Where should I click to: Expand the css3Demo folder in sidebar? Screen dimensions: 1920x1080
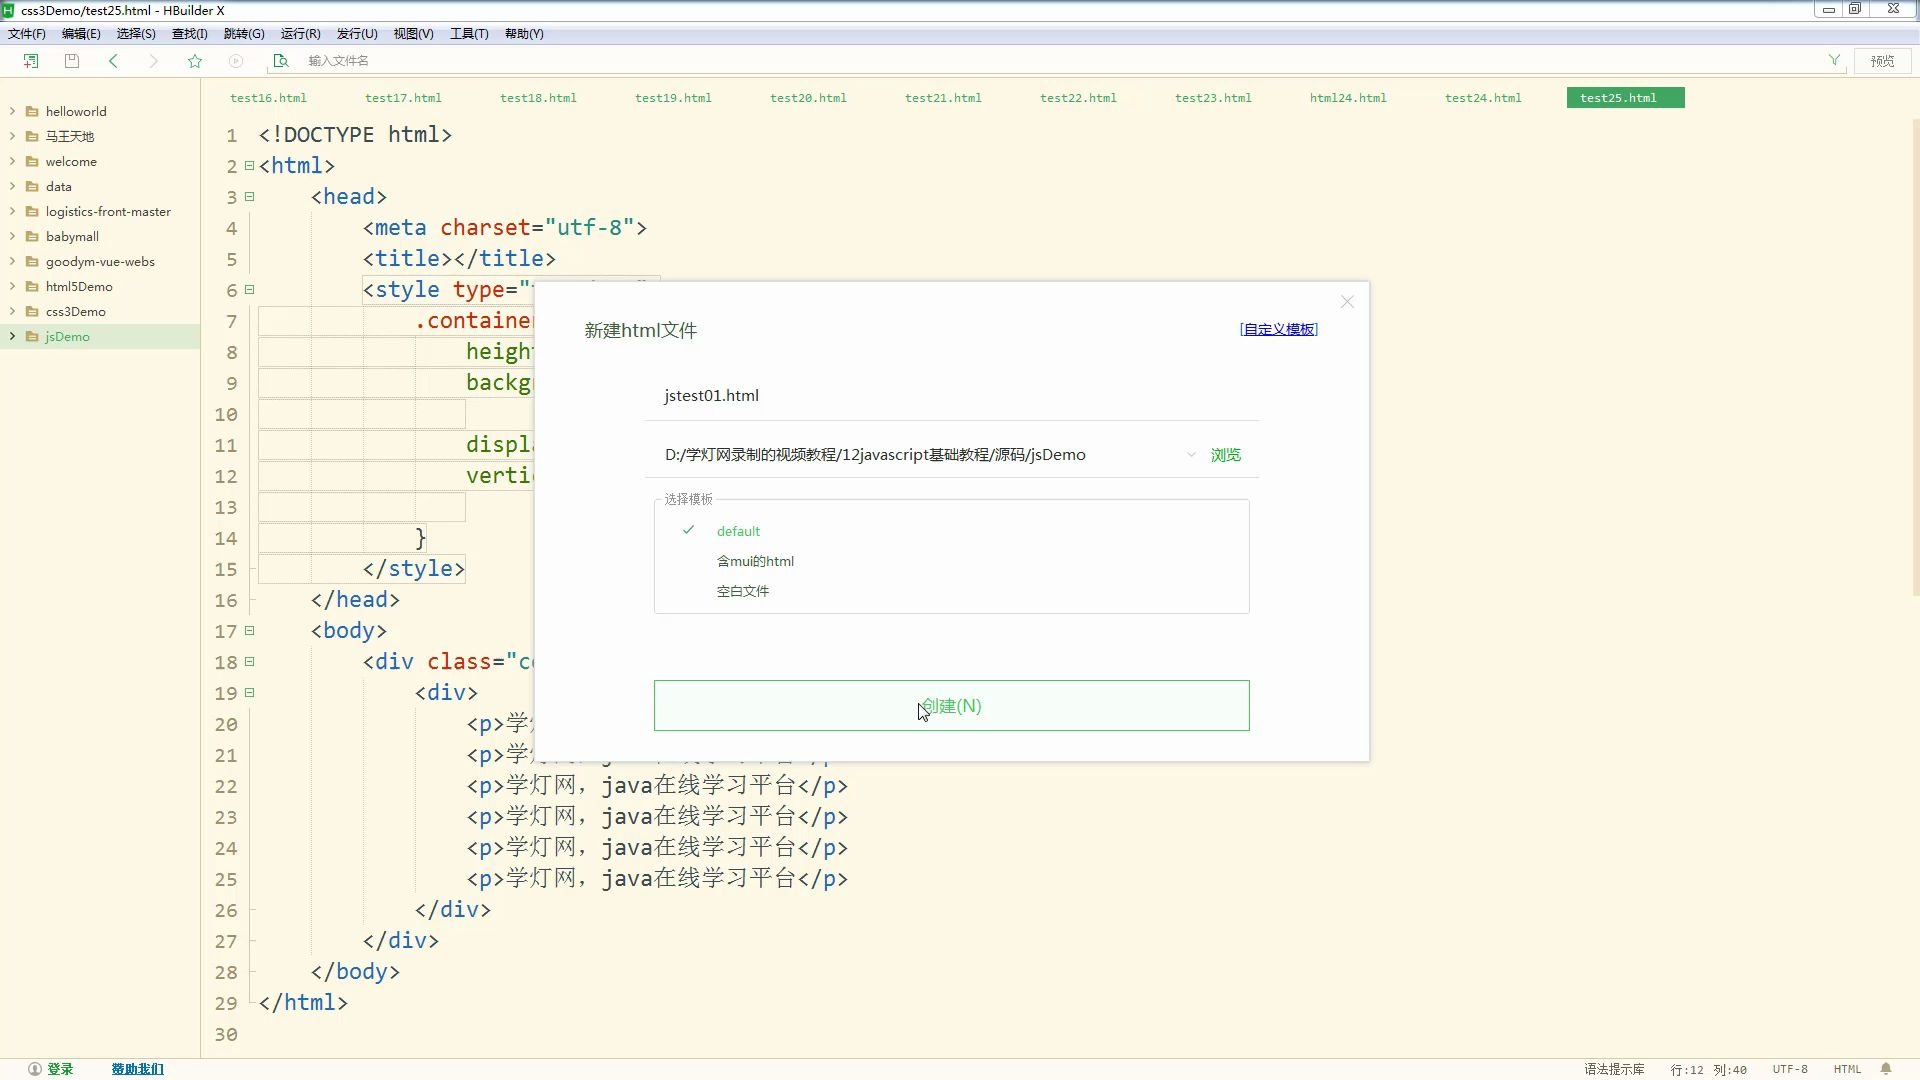pyautogui.click(x=11, y=311)
